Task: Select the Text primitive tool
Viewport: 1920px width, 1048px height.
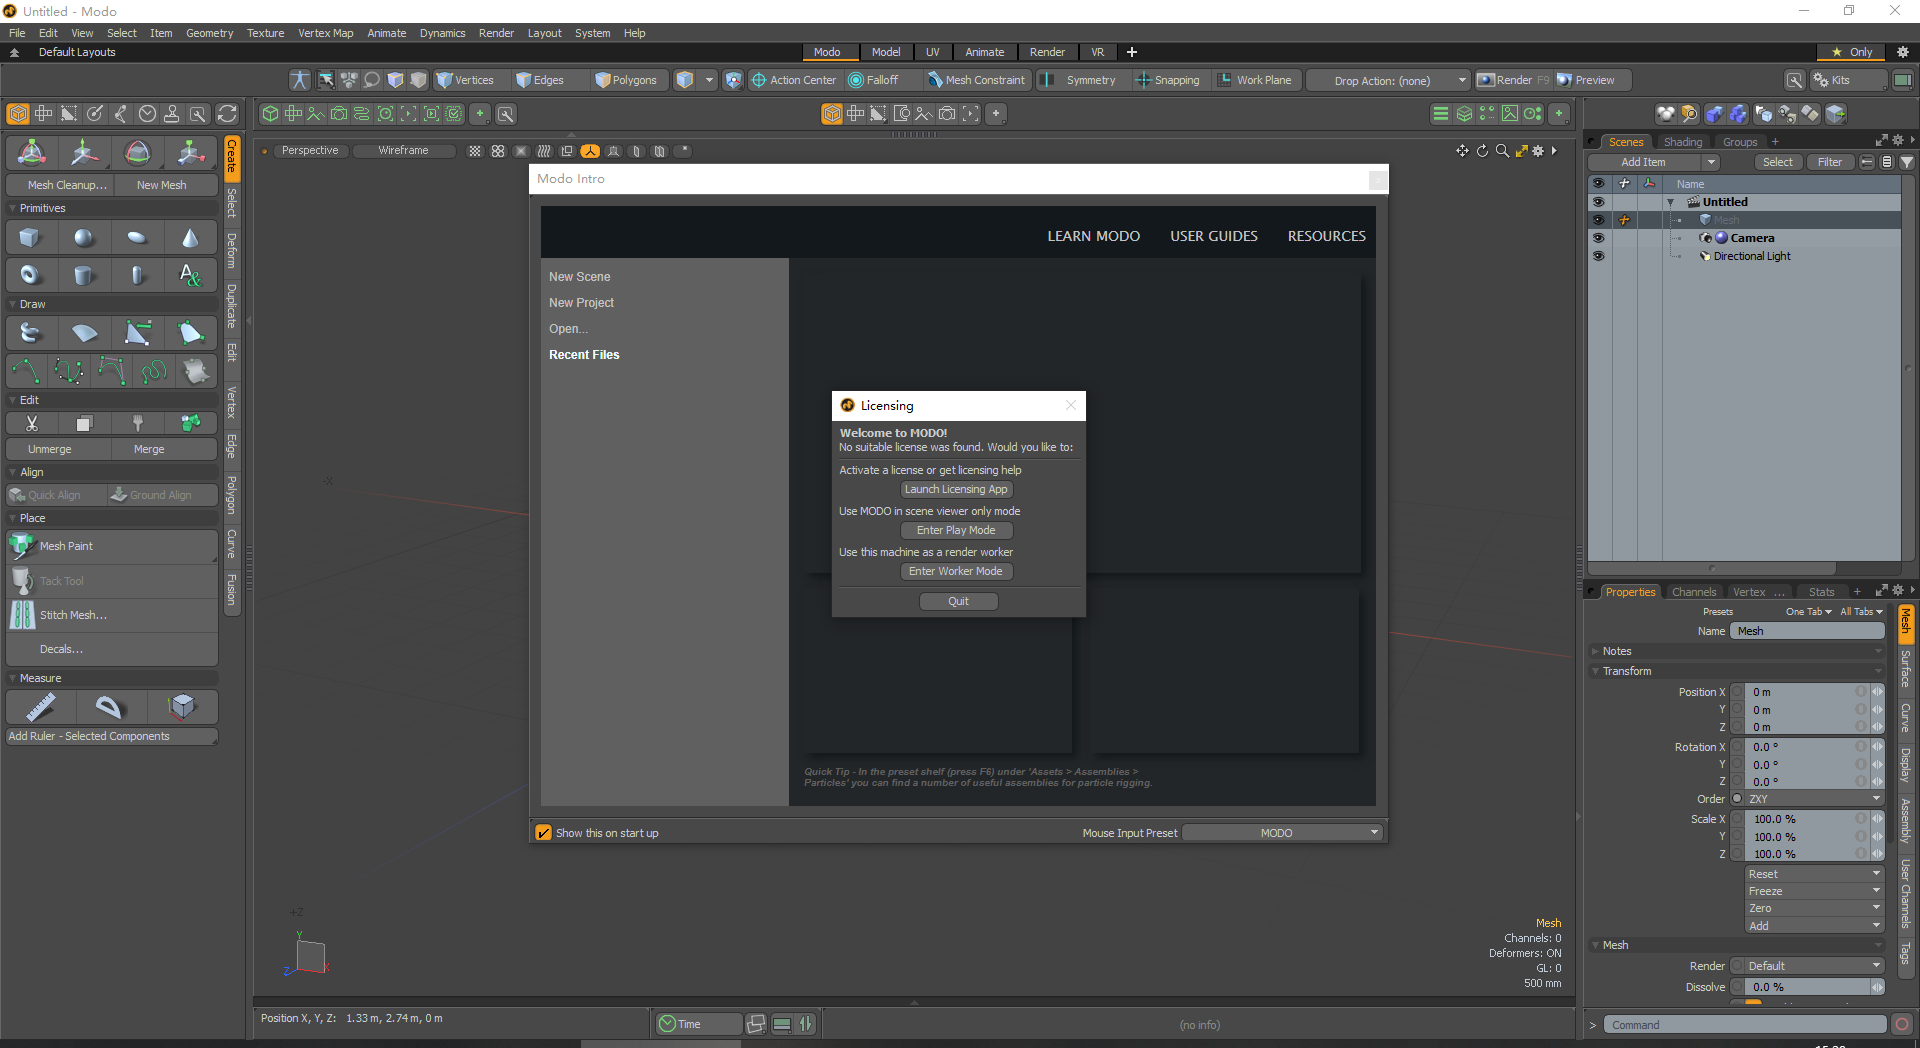Action: [190, 274]
